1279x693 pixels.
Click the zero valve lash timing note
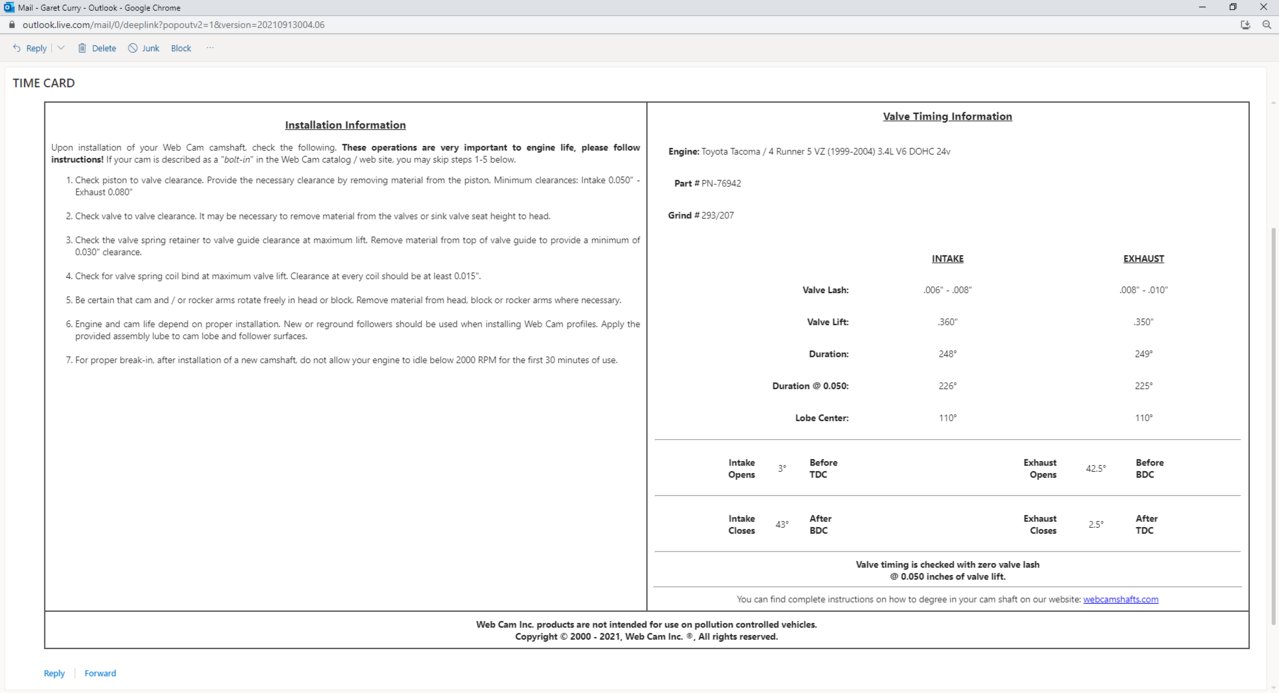[947, 570]
